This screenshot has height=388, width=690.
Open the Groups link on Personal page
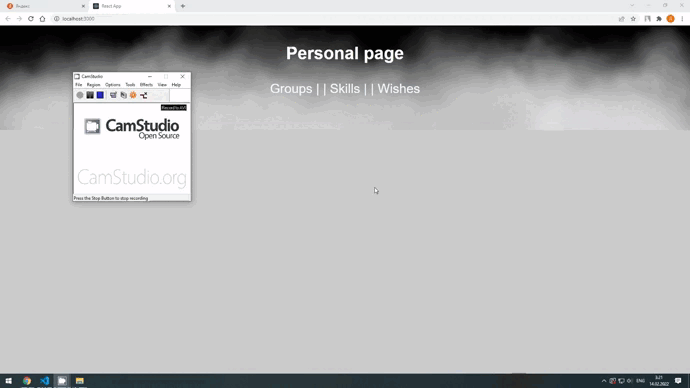click(x=291, y=89)
